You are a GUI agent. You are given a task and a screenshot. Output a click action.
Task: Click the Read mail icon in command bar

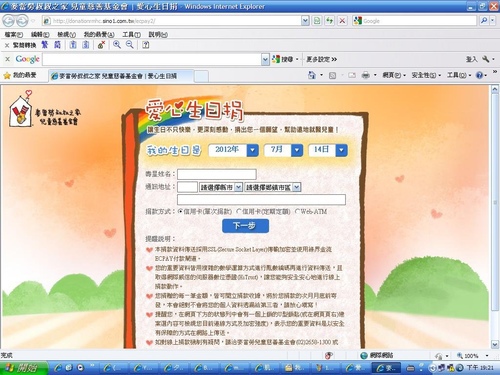click(352, 75)
